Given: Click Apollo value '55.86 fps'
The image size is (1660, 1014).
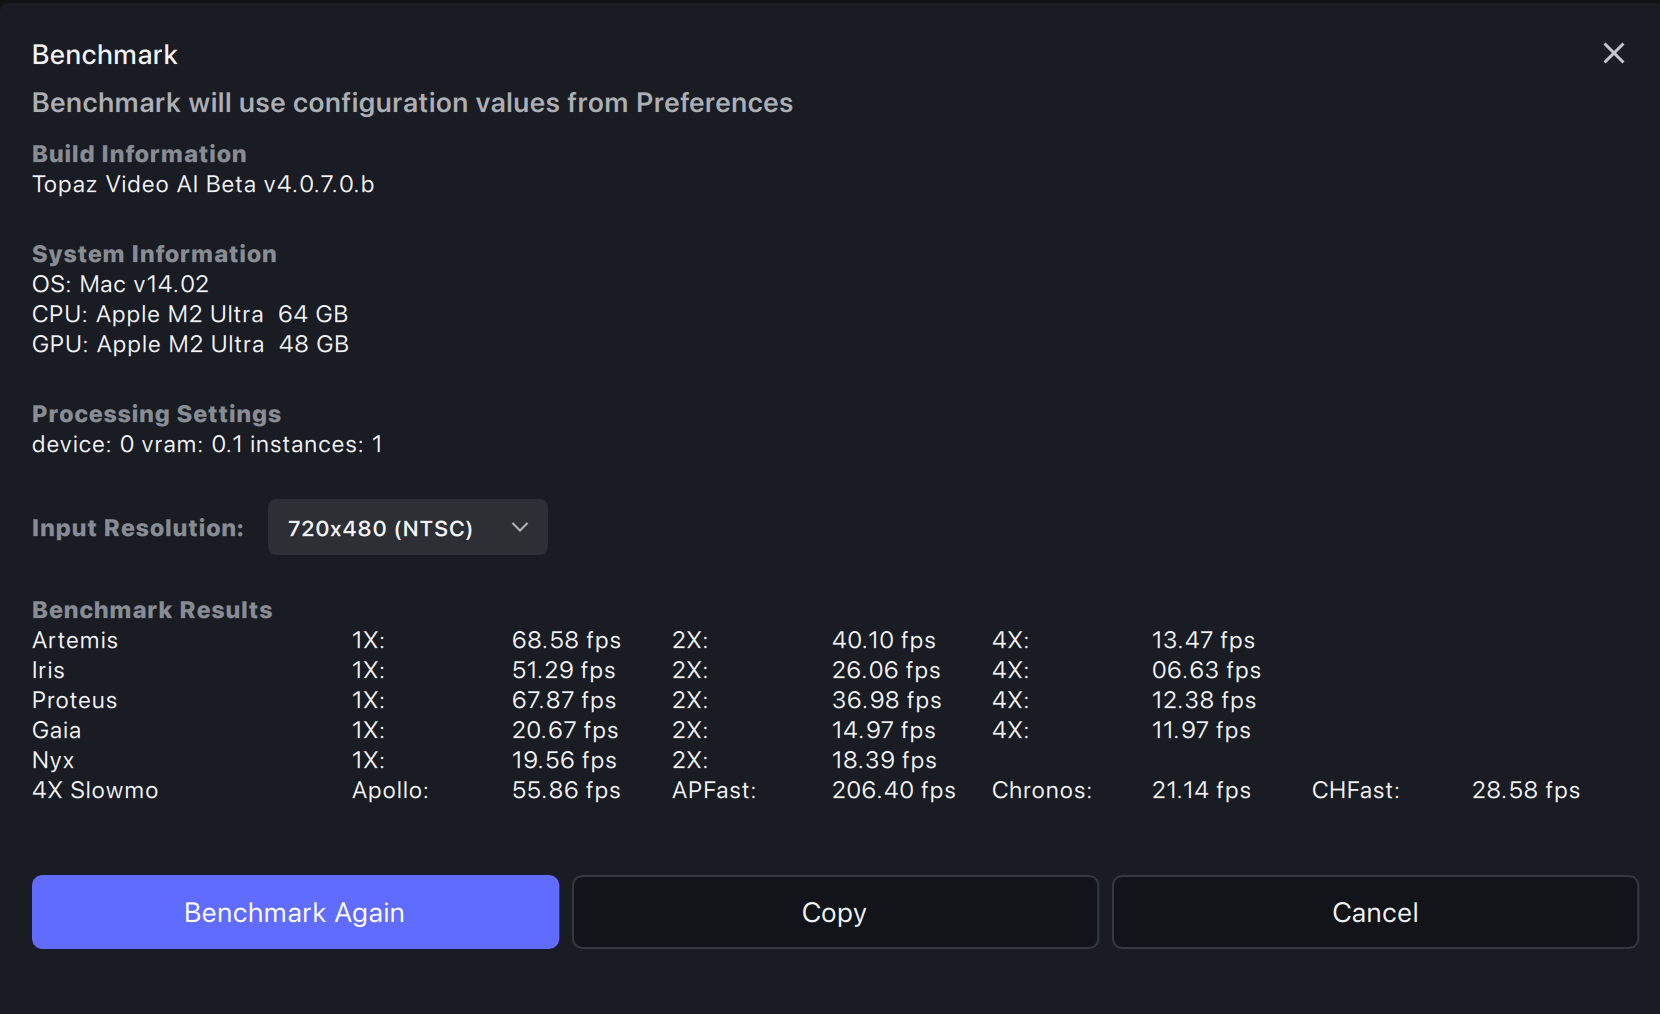Looking at the screenshot, I should click(x=566, y=790).
